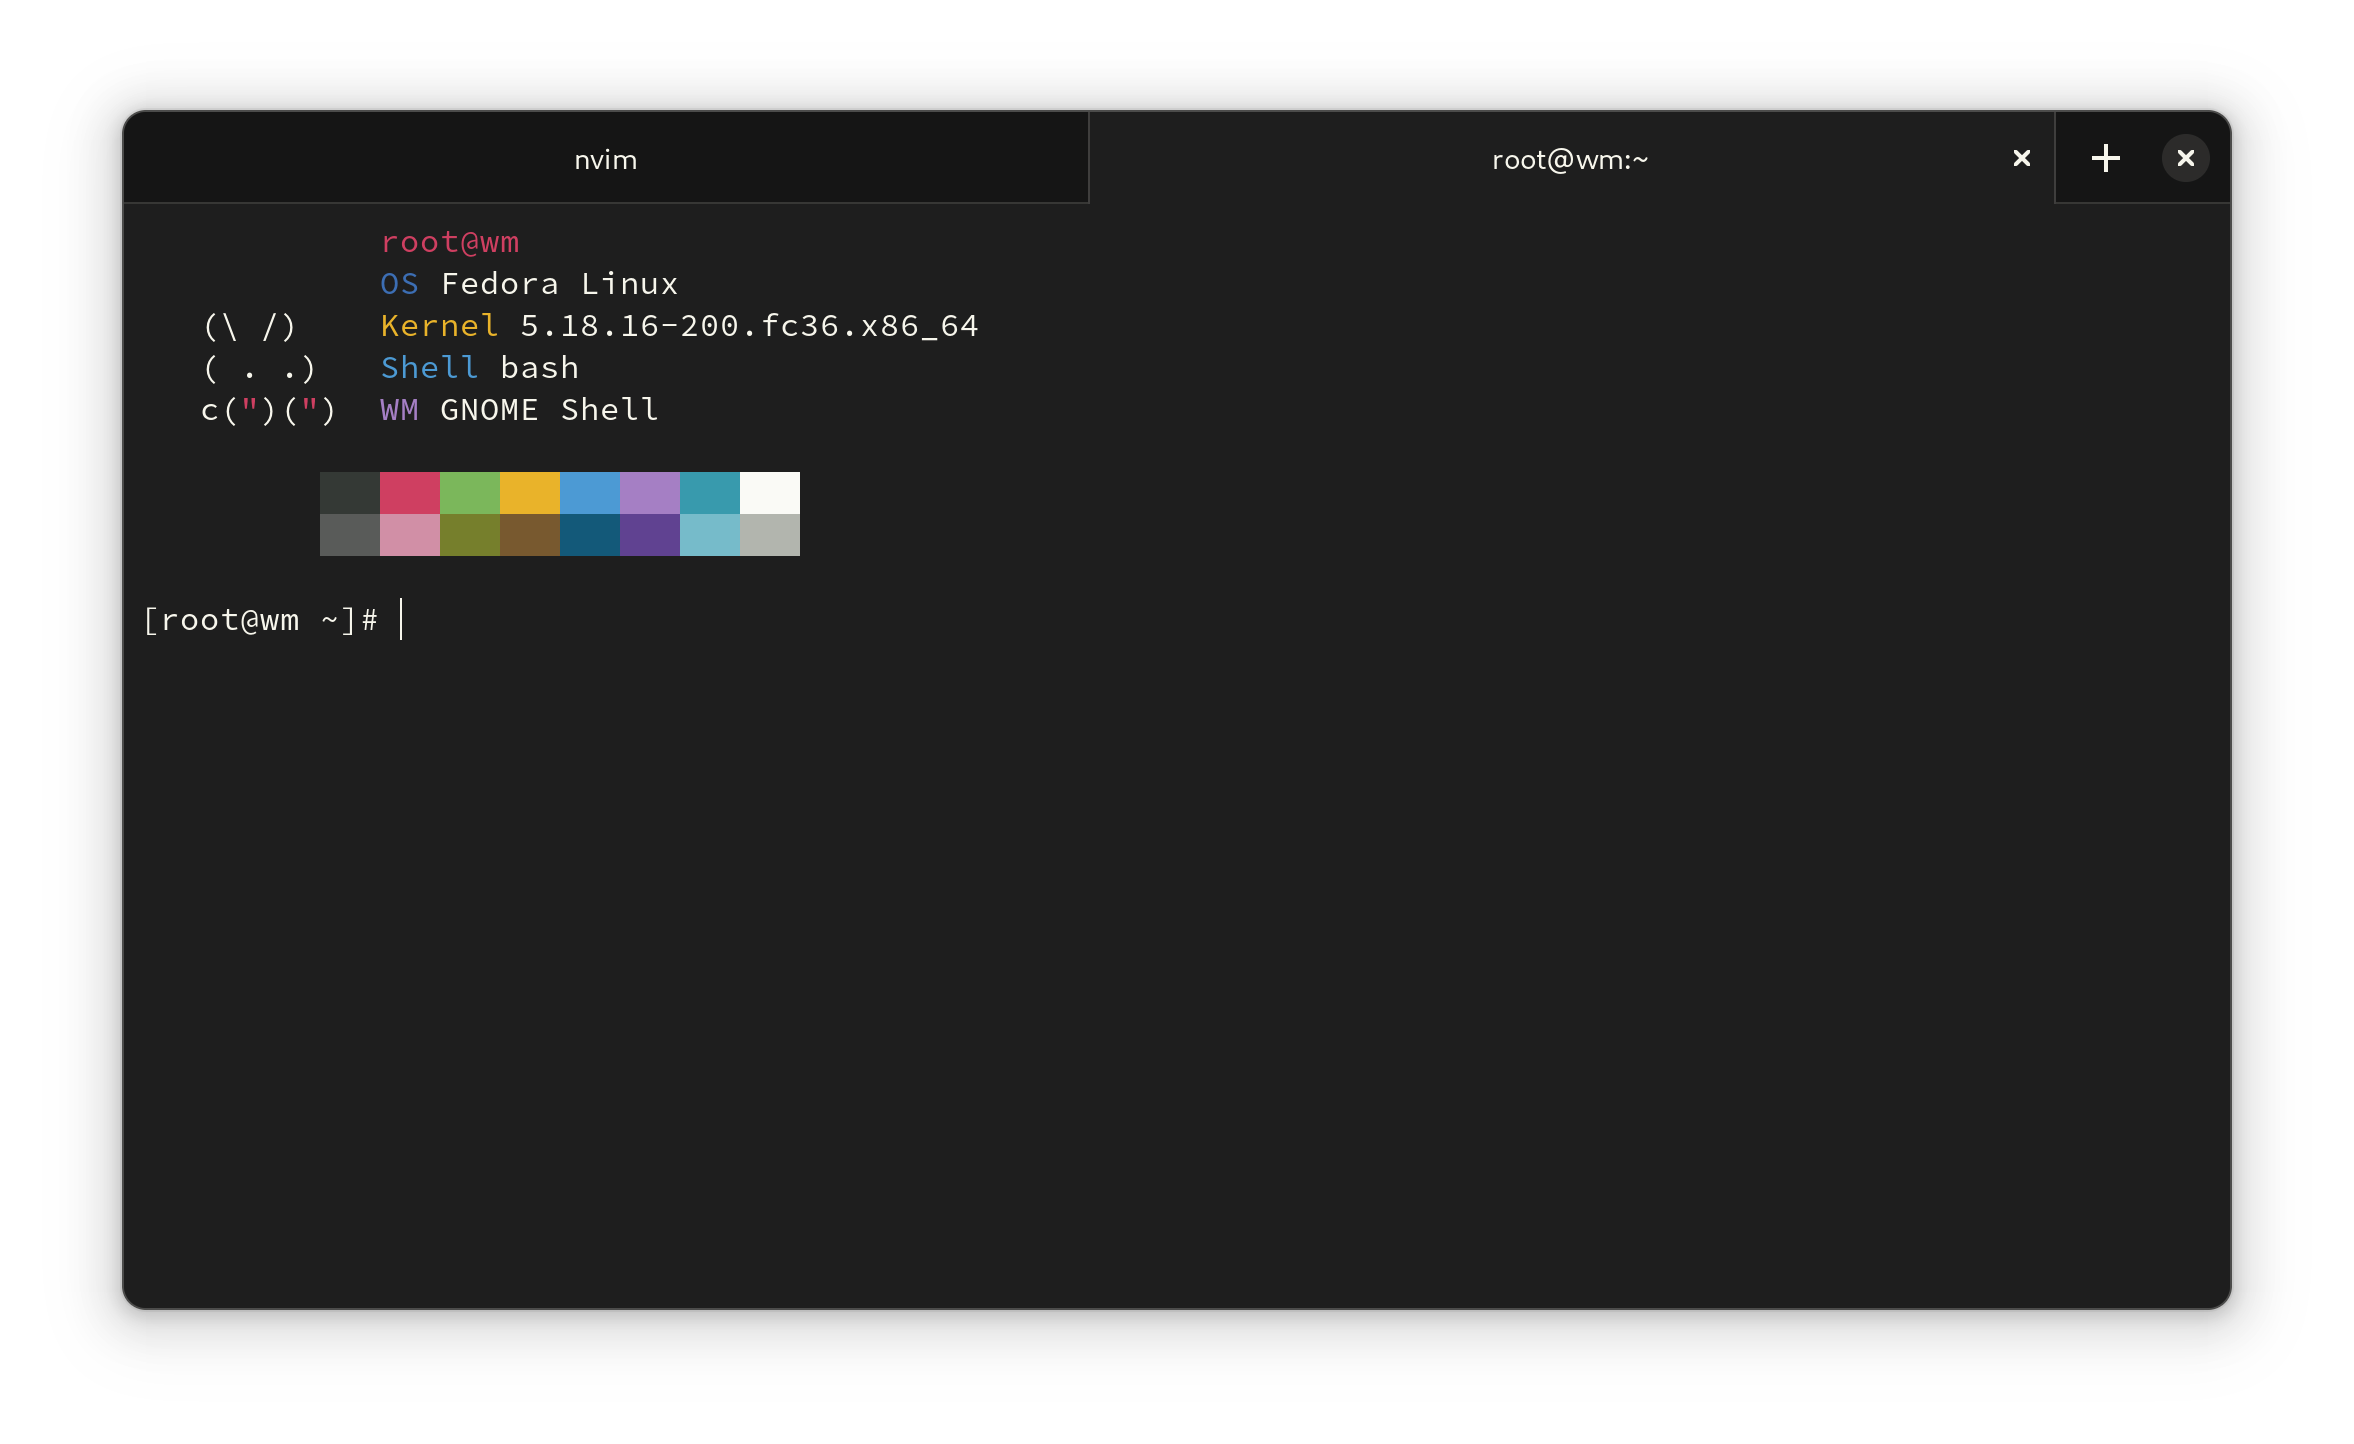Click the light purple color swatch
The height and width of the screenshot is (1444, 2354).
(x=649, y=493)
